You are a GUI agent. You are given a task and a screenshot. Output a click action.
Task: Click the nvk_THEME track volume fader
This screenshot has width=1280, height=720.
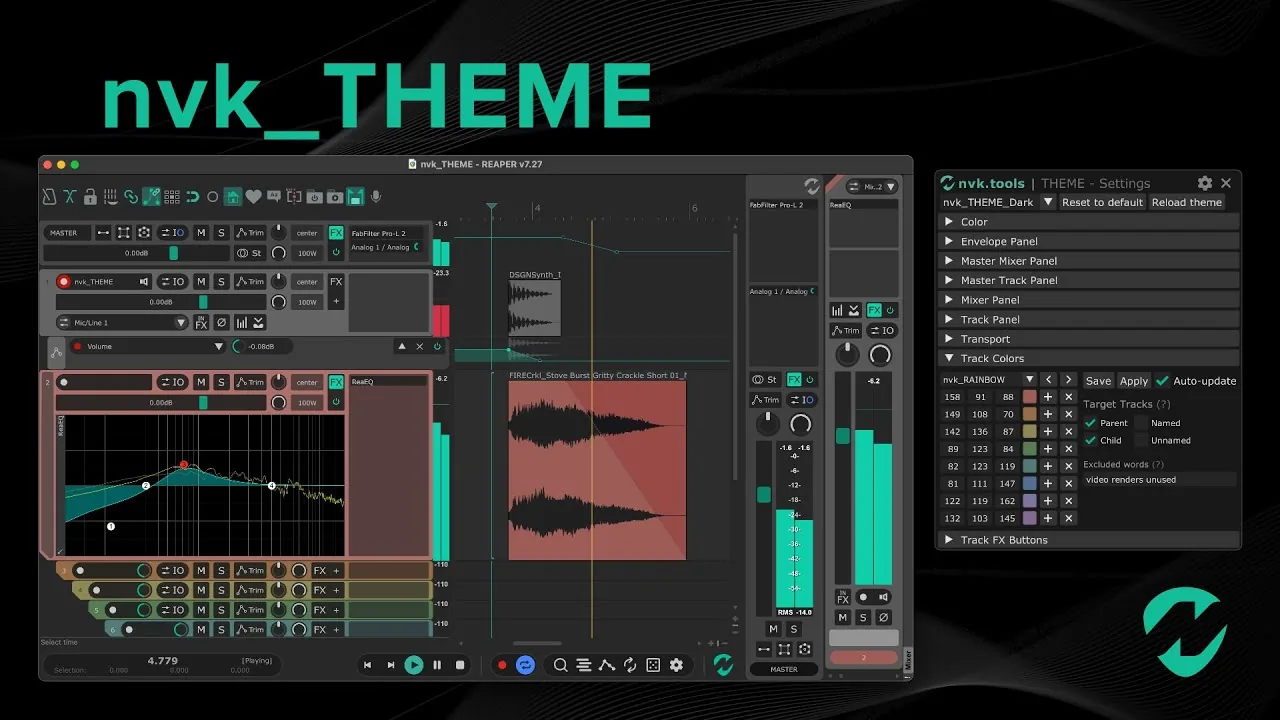203,302
